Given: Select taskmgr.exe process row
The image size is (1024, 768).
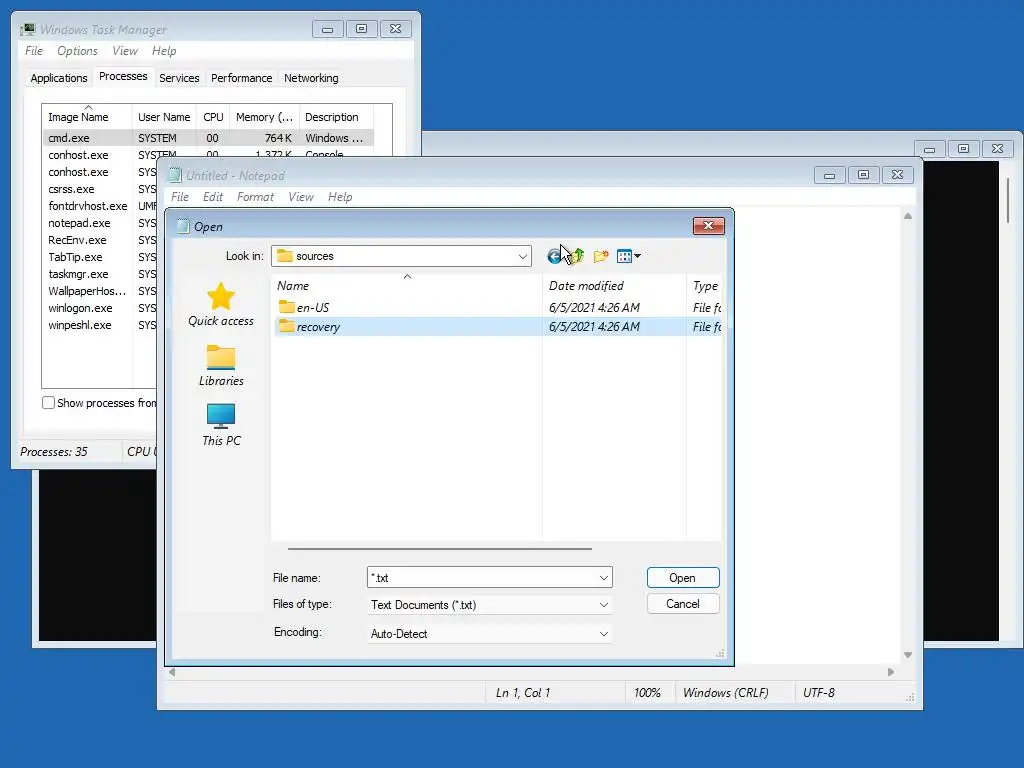Looking at the screenshot, I should tap(100, 274).
